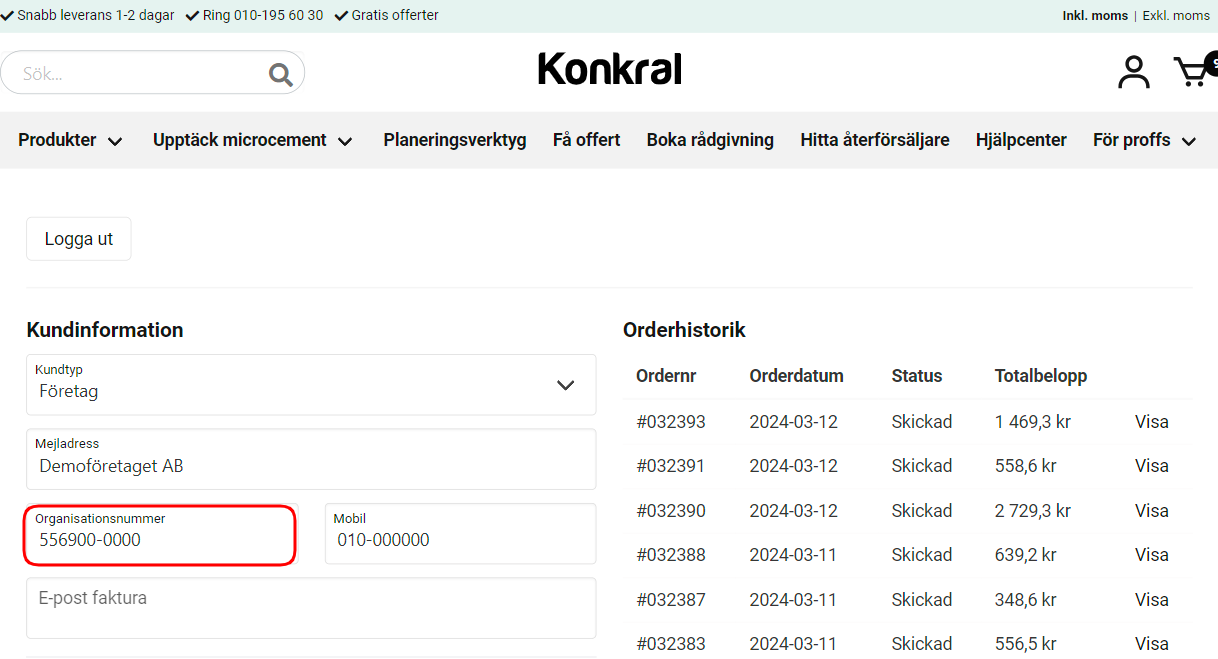Open Hjälpcenter
The height and width of the screenshot is (659, 1218).
(x=1021, y=140)
